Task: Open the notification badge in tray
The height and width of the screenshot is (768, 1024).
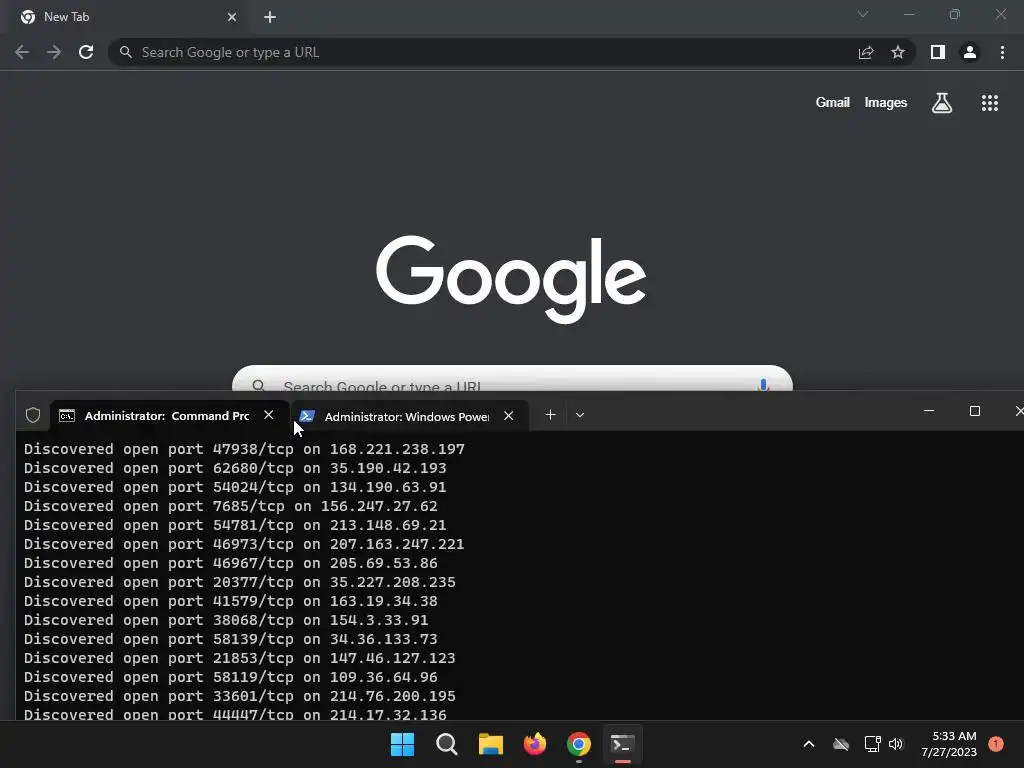Action: tap(995, 744)
